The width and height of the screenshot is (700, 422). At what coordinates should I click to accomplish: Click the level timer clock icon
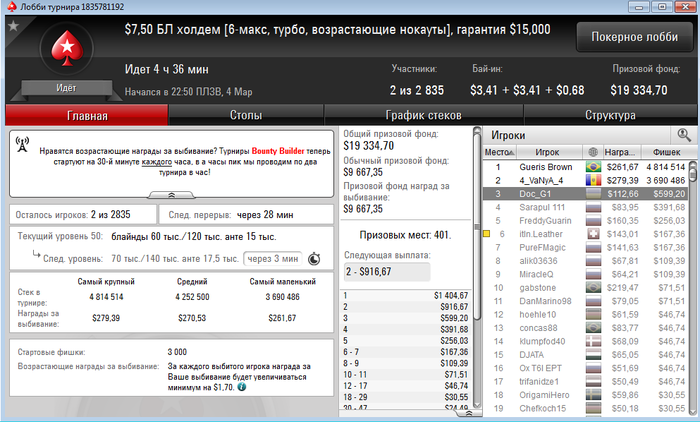click(x=314, y=259)
